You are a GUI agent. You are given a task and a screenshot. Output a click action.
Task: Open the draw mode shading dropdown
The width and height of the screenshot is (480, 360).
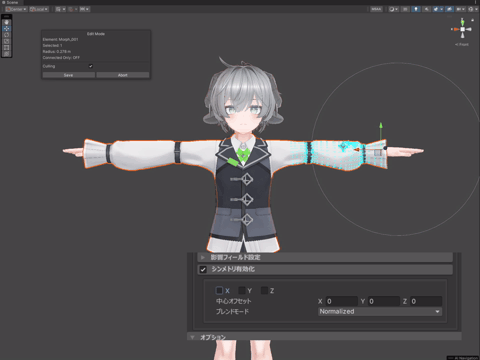(x=394, y=9)
